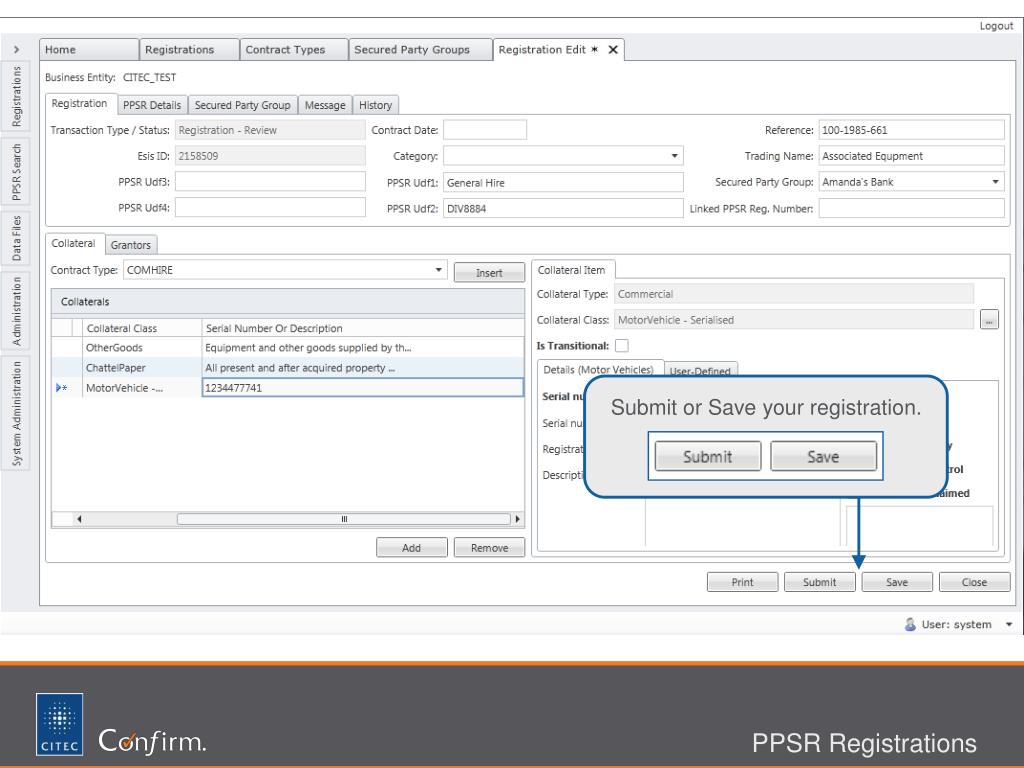Click the Insert button
Viewport: 1024px width, 768px height.
point(489,273)
